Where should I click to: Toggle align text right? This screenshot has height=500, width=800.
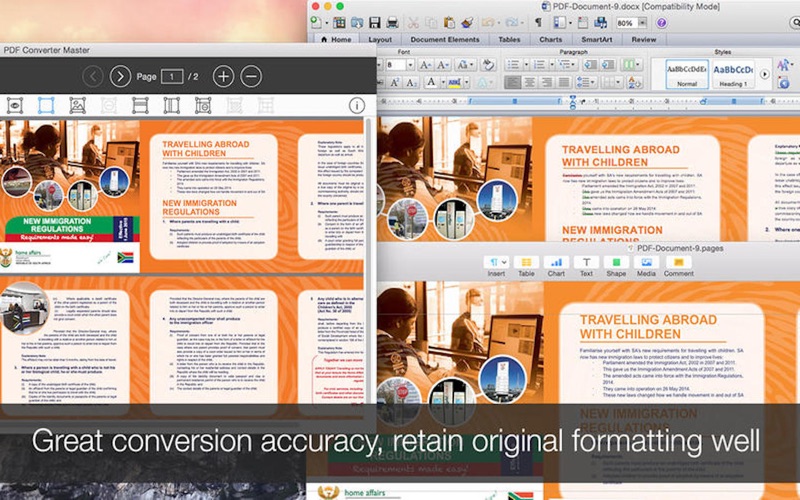[546, 82]
